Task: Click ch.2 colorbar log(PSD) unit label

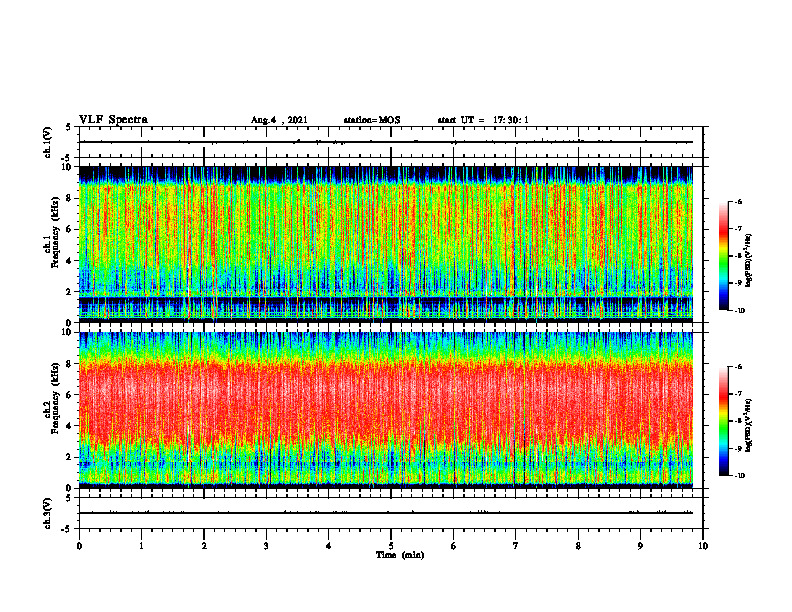Action: pos(750,425)
